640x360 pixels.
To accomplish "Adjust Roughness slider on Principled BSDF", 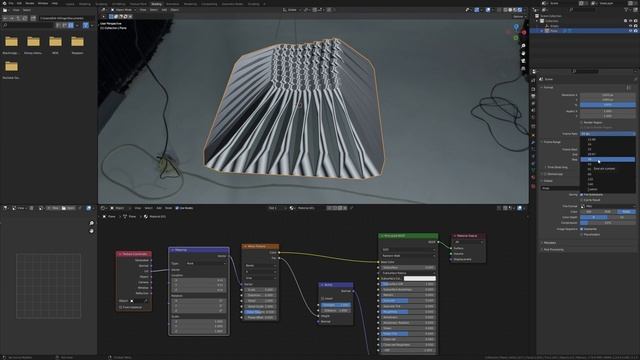I will [x=407, y=311].
